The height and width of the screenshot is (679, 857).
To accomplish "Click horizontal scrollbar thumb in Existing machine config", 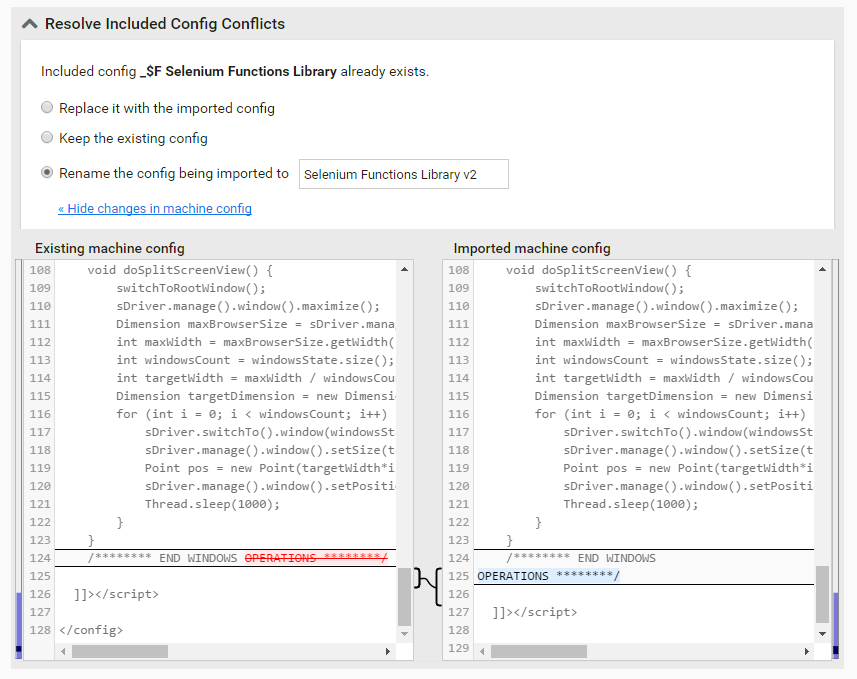I will 120,651.
